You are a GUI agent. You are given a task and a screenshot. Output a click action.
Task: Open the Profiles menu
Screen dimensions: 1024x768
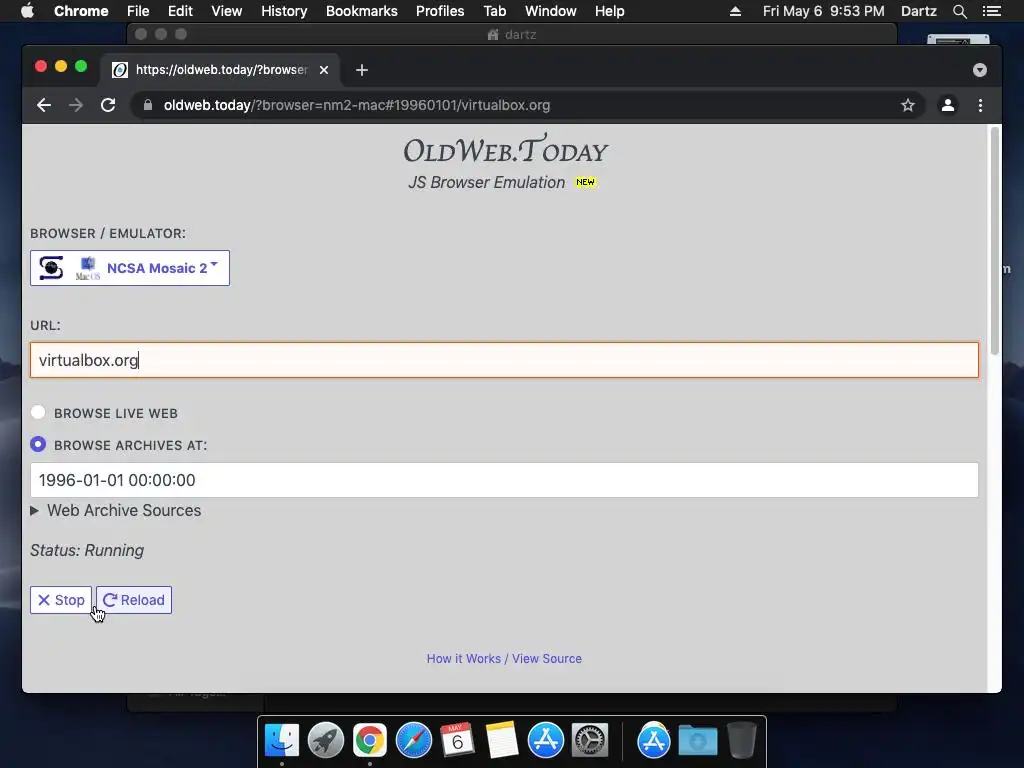point(440,11)
